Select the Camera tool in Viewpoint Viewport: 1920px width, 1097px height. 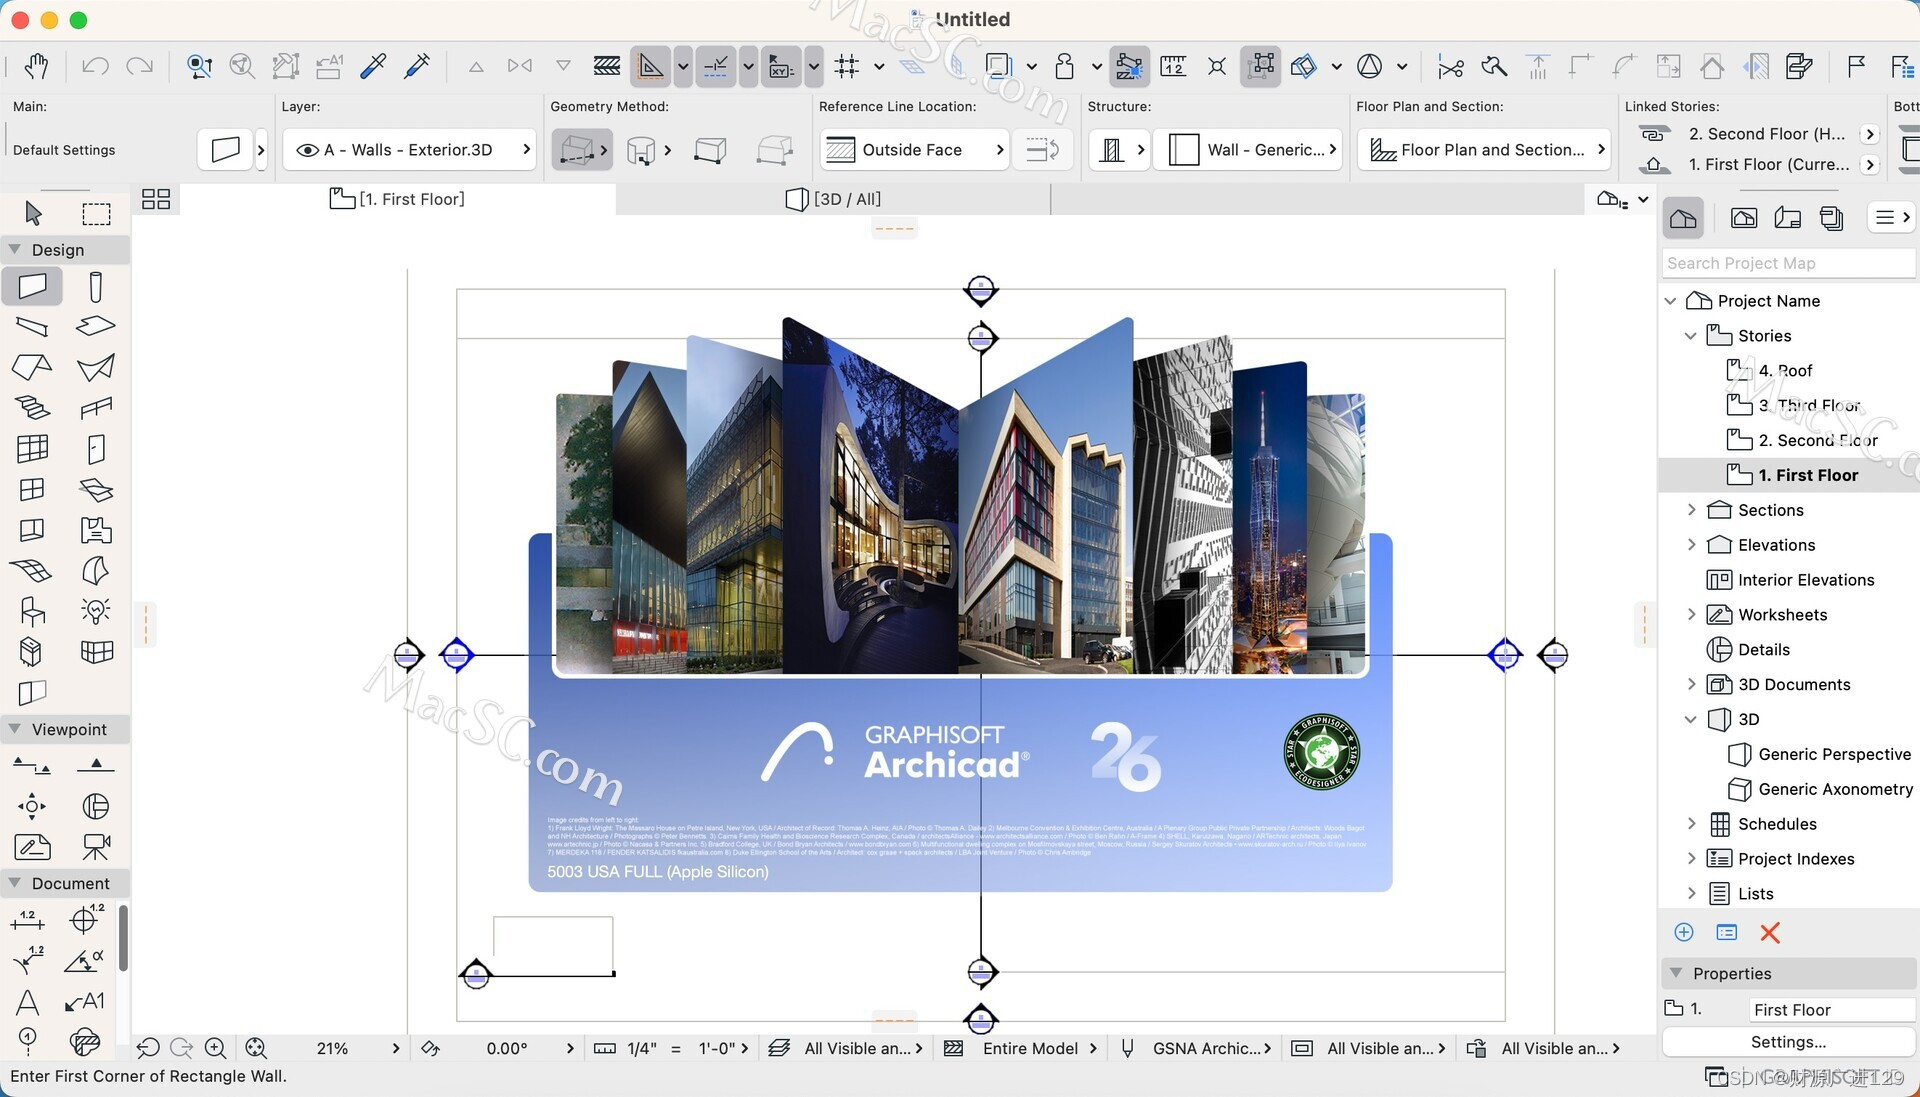click(96, 847)
